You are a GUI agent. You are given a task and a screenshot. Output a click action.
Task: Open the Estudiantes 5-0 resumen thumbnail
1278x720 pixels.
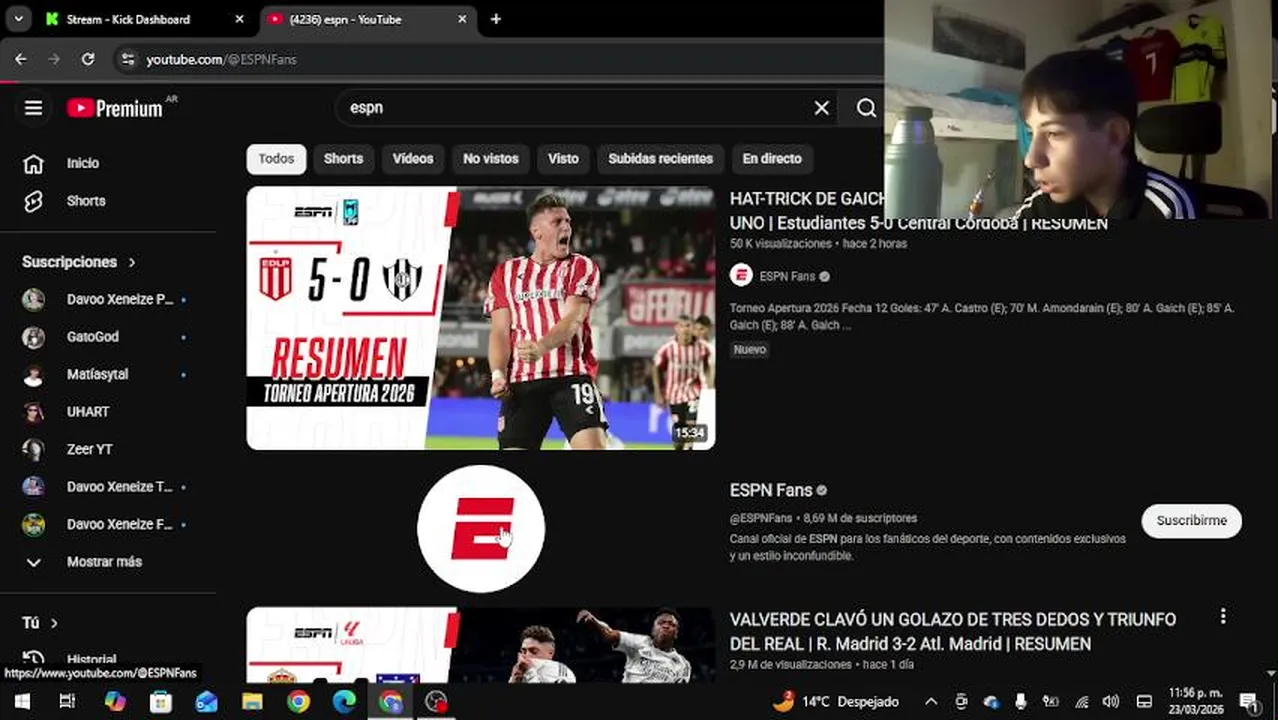coord(481,318)
